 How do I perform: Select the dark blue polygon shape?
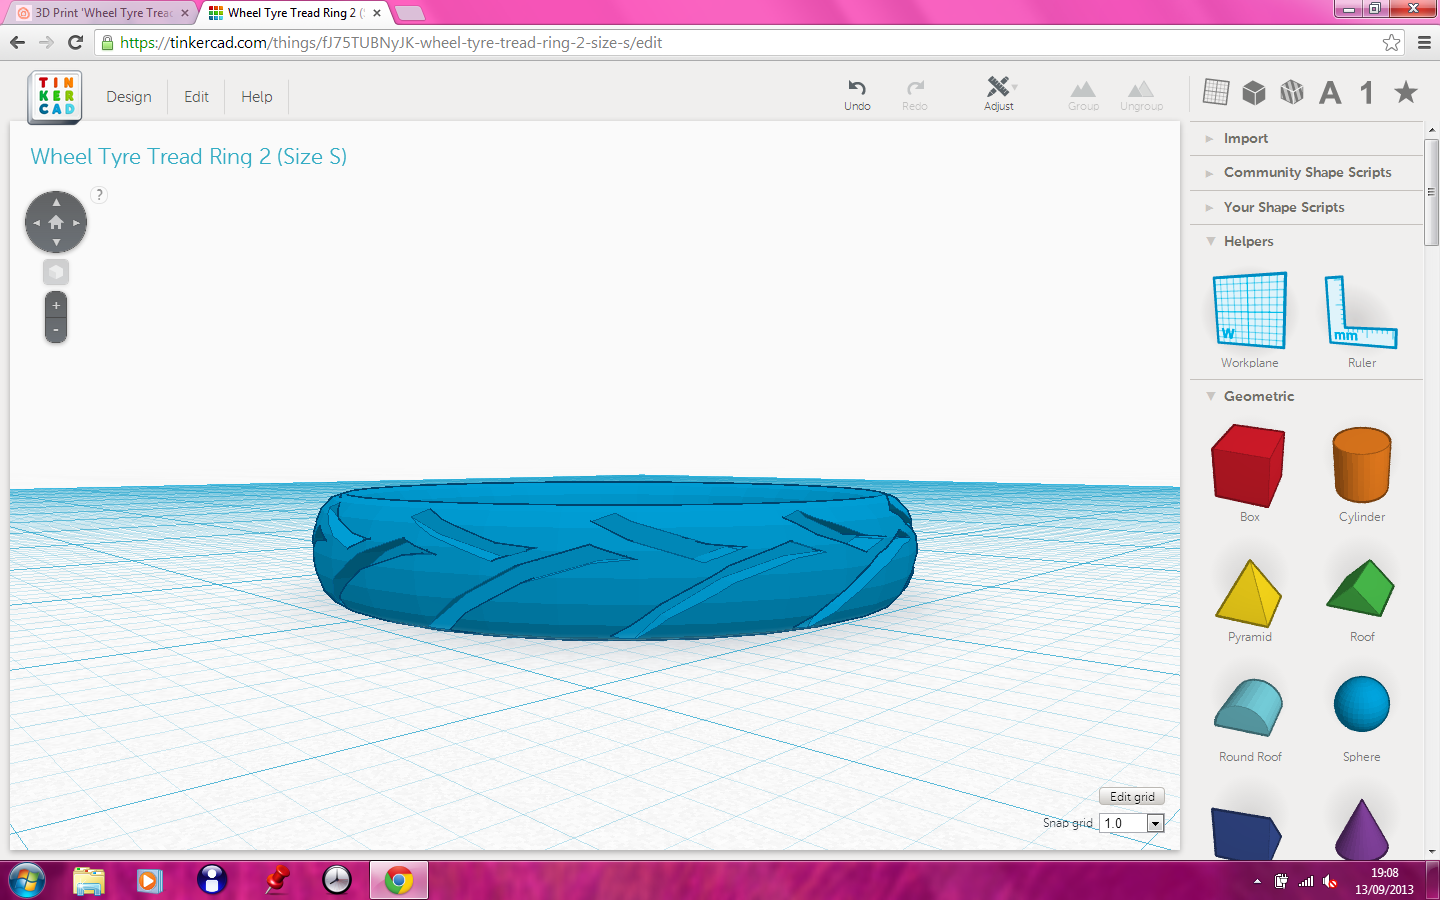point(1246,833)
